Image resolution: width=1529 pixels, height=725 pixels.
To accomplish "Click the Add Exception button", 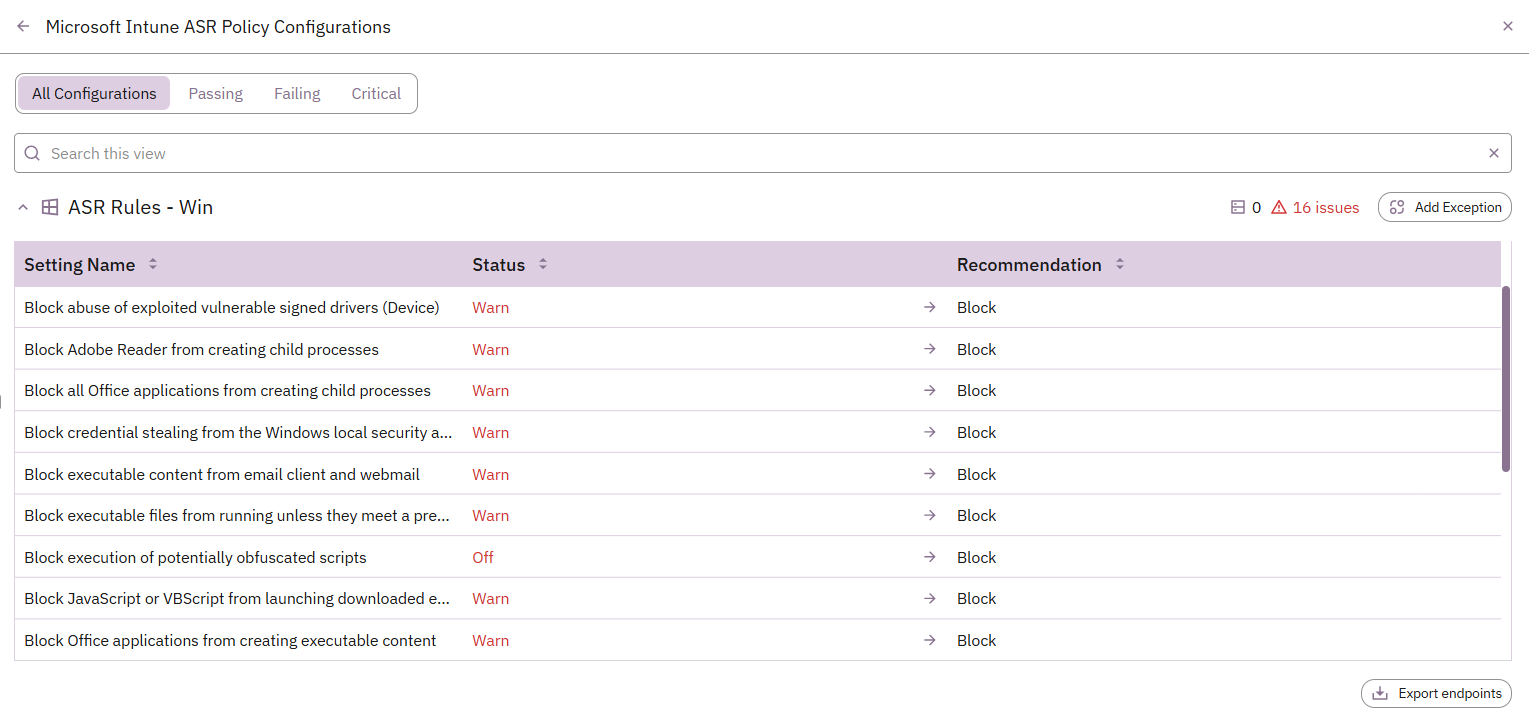I will pos(1444,207).
